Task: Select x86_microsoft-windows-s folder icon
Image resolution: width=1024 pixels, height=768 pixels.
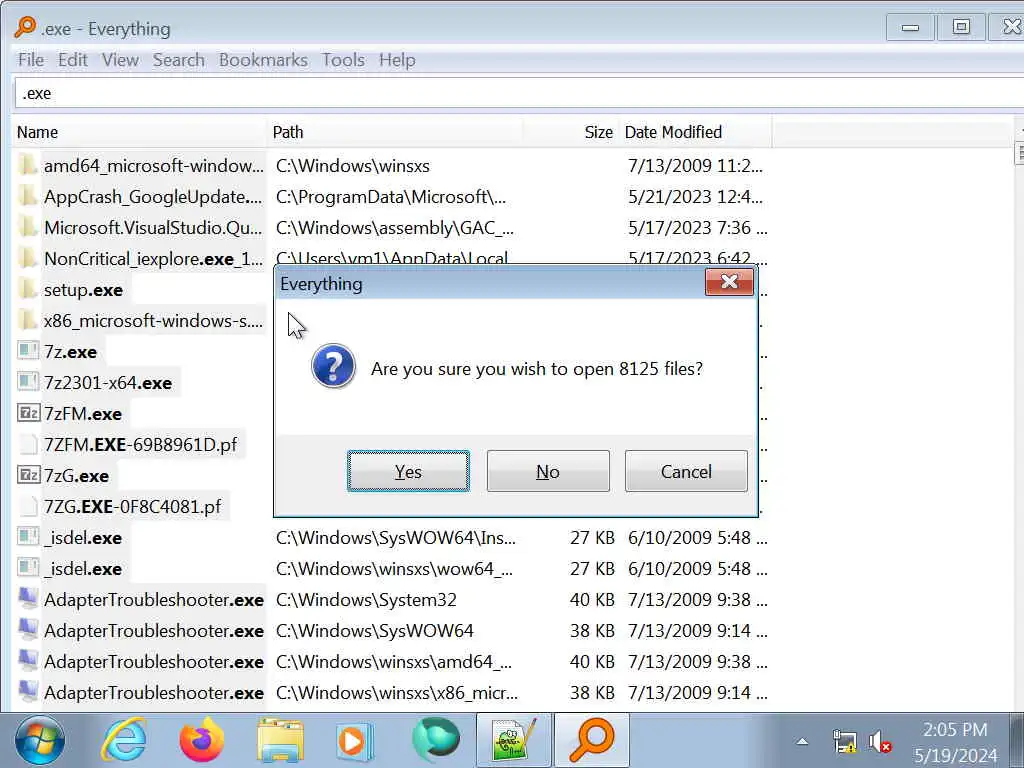Action: pos(27,320)
